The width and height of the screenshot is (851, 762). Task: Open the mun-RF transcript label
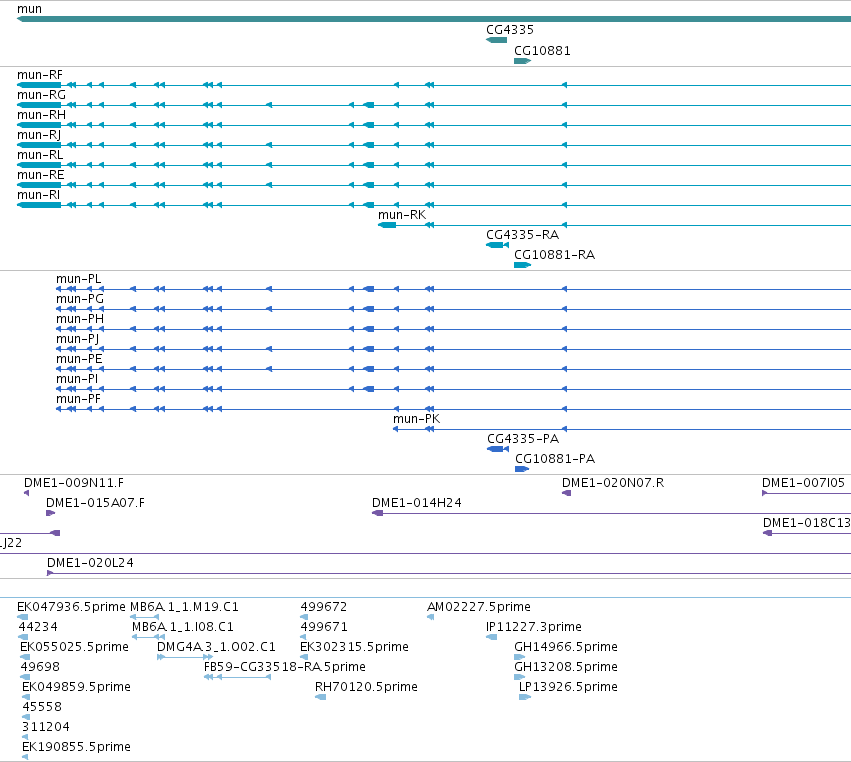pyautogui.click(x=40, y=75)
